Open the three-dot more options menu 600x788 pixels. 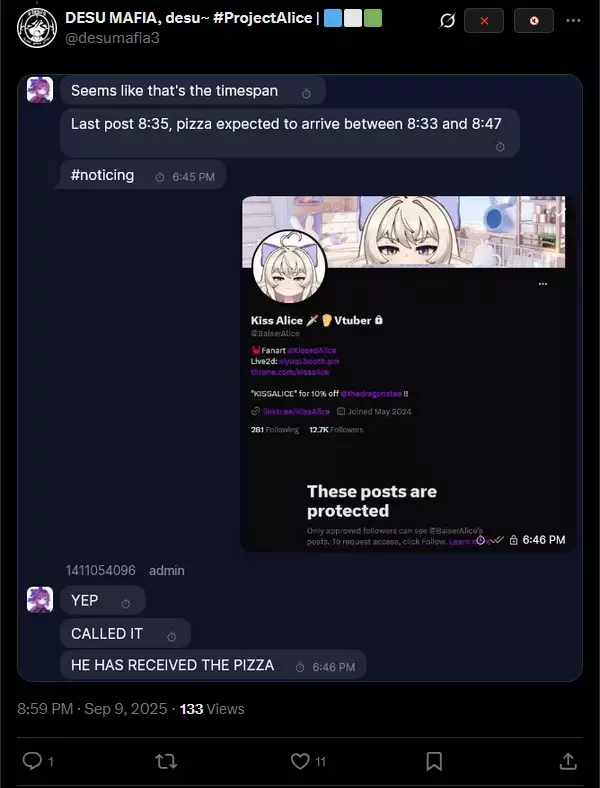coord(573,21)
